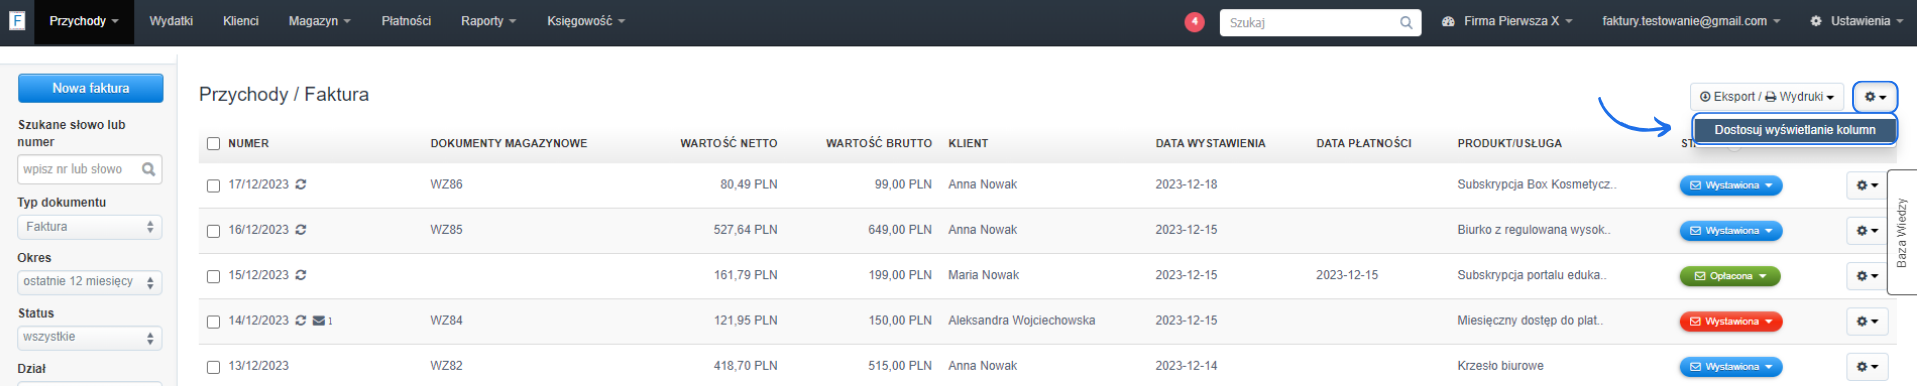Click the recurring icon beside invoice 17/12/2023
The width and height of the screenshot is (1917, 387).
(300, 185)
